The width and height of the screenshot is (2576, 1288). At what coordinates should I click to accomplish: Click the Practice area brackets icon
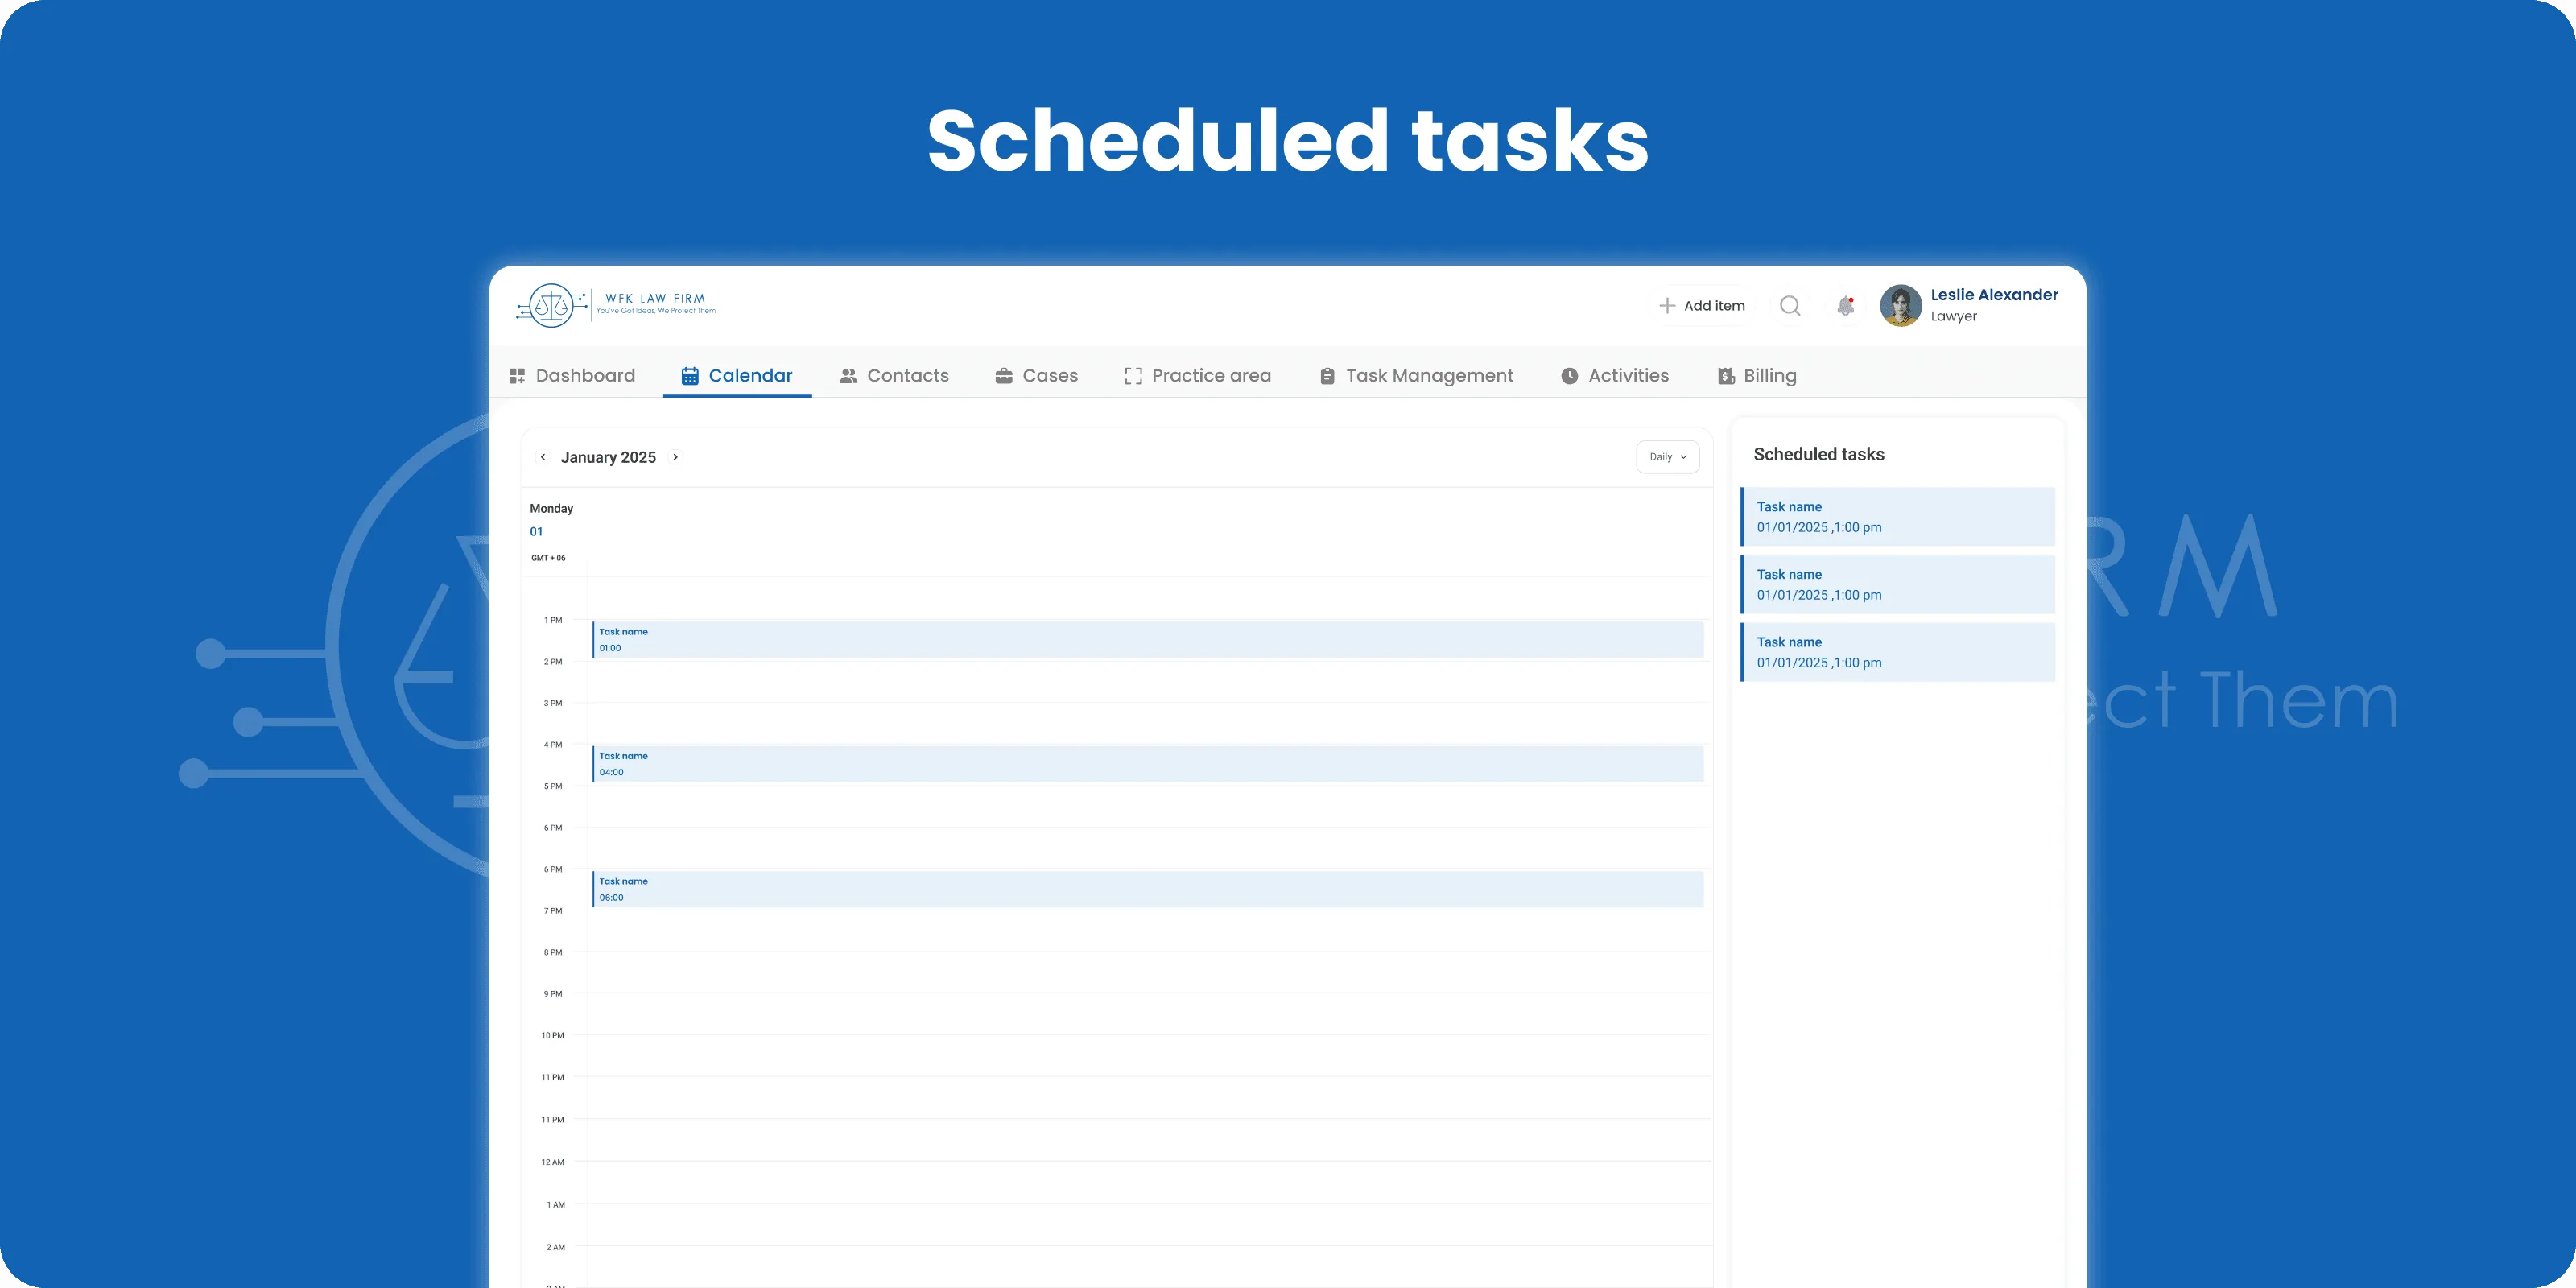(x=1133, y=376)
